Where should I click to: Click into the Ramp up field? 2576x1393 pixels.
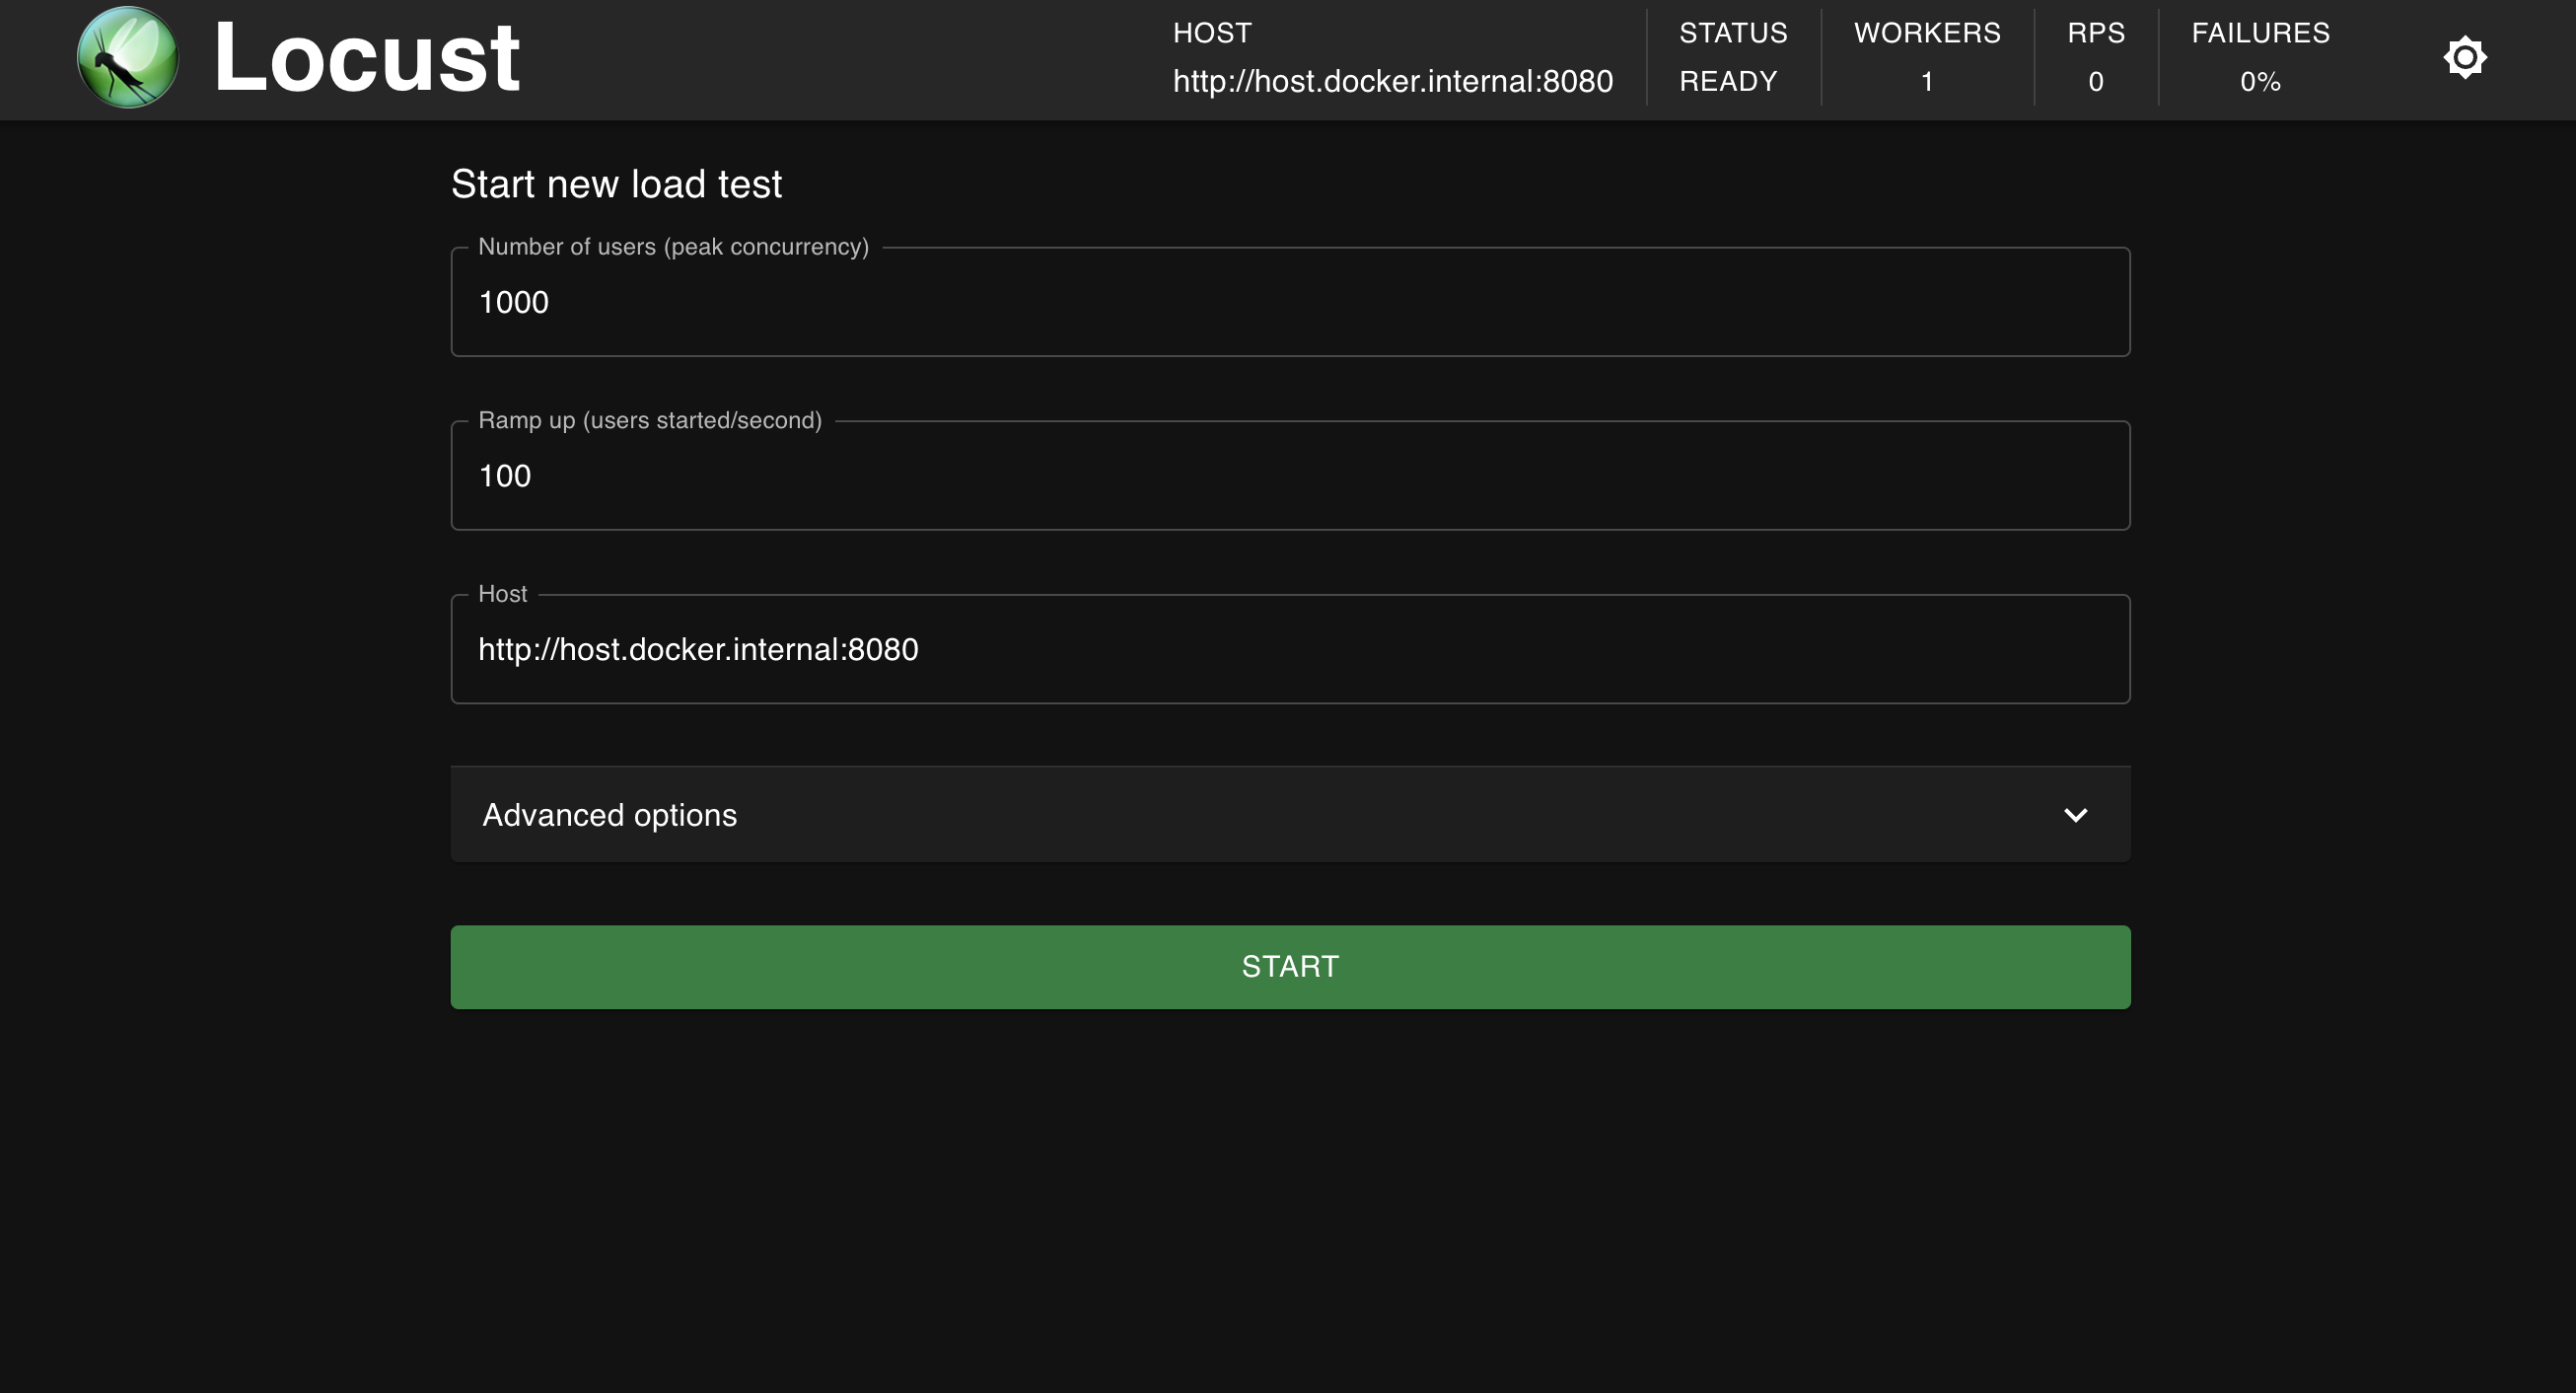(x=1290, y=476)
